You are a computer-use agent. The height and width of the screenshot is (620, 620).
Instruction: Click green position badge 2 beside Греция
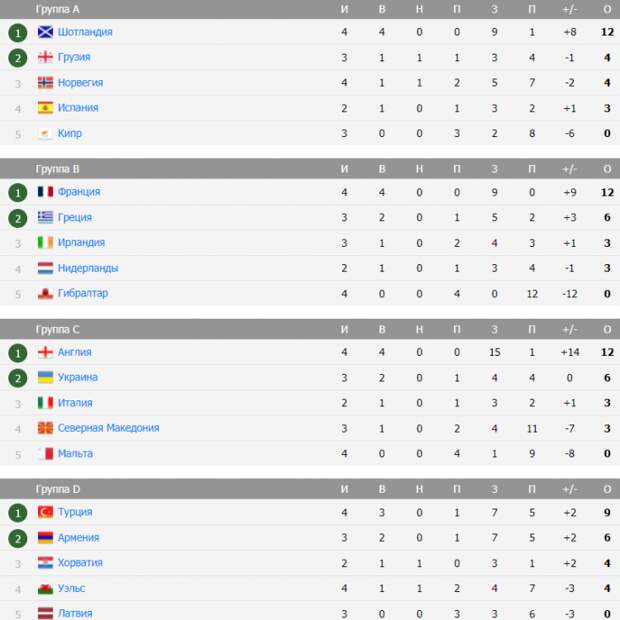18,218
